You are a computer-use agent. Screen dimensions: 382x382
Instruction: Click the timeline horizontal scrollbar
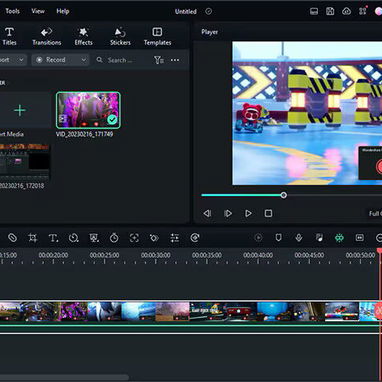click(64, 378)
